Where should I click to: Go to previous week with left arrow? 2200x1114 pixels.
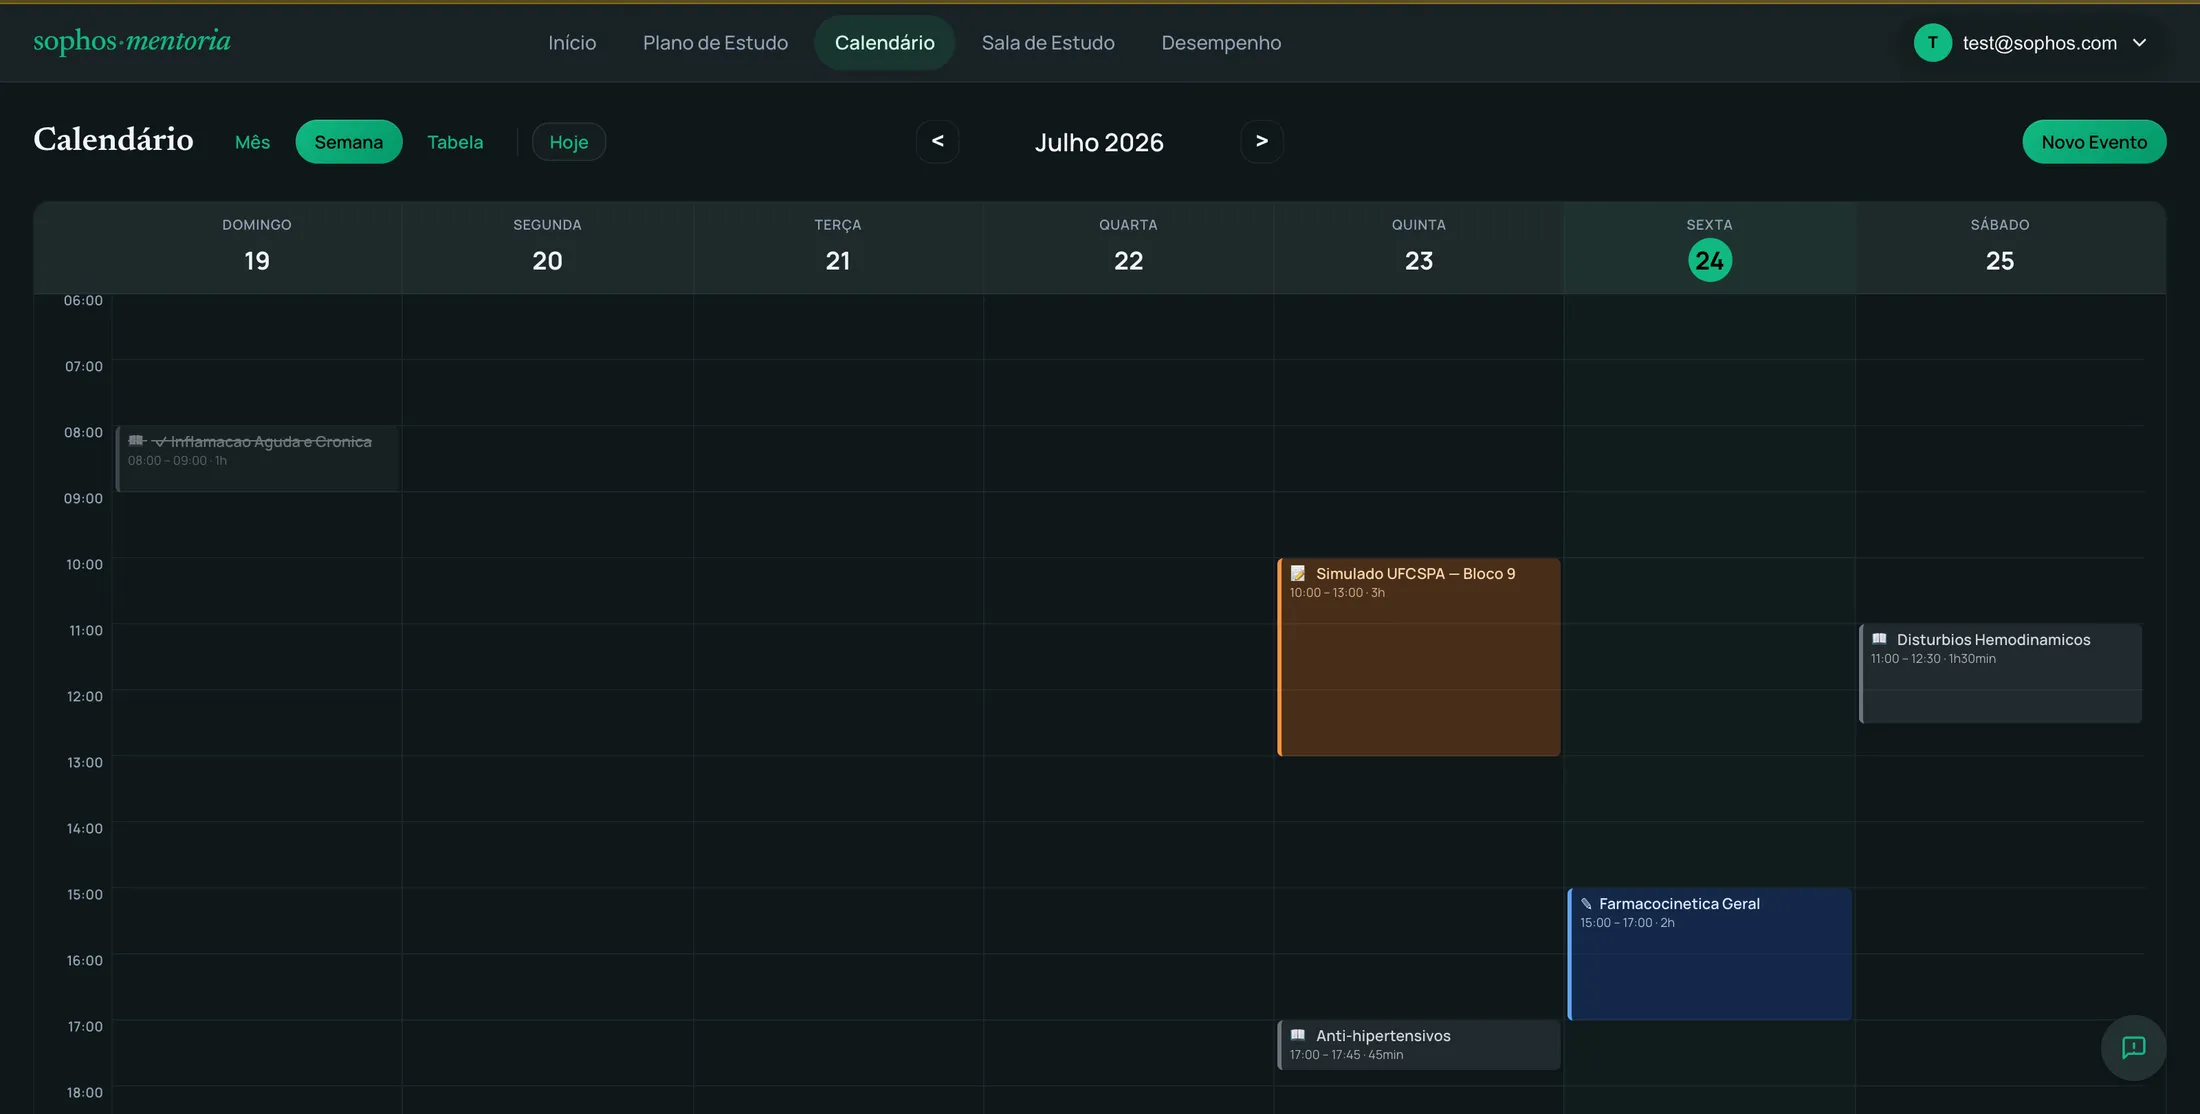coord(937,141)
